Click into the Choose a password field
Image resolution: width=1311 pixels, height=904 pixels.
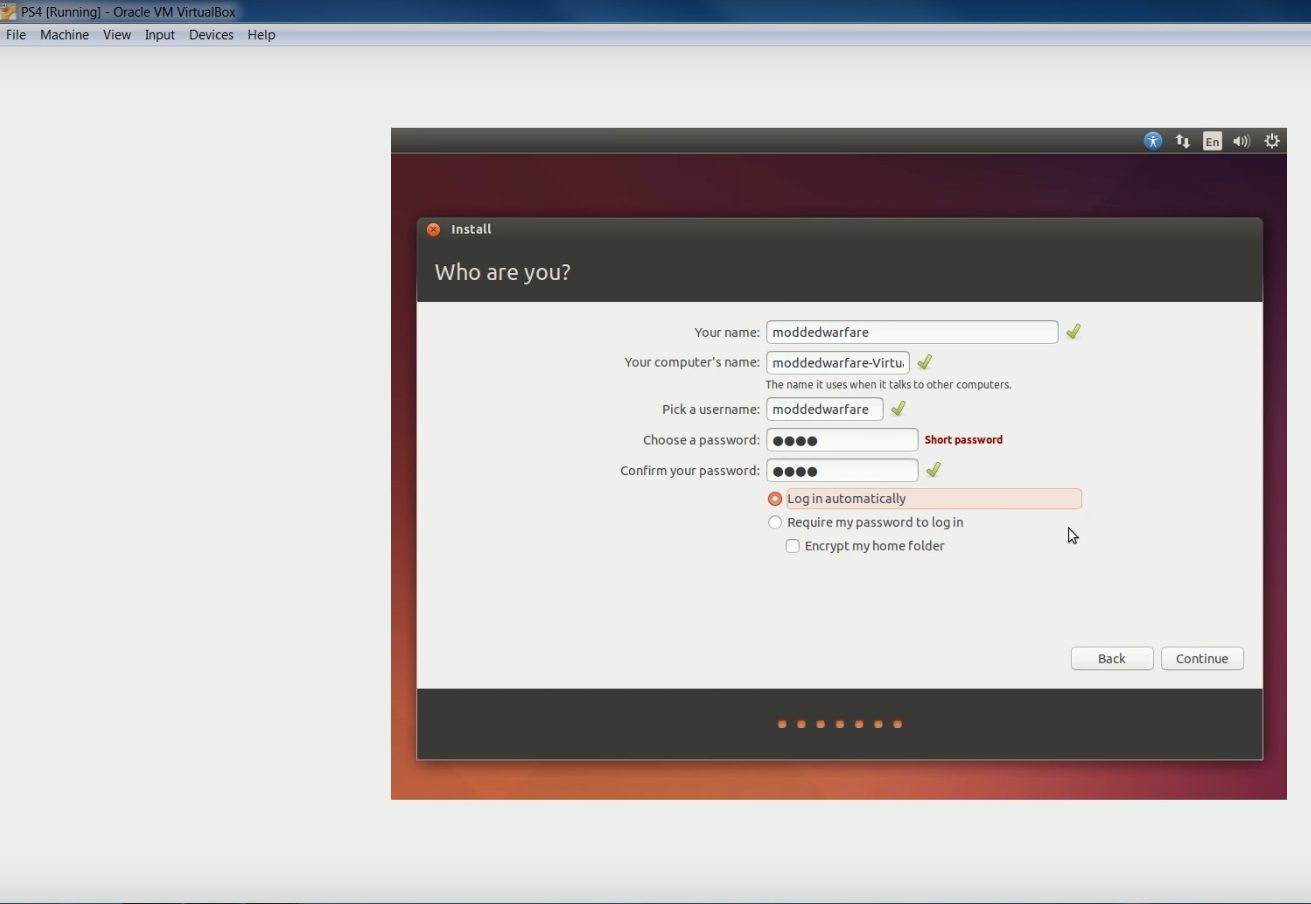pyautogui.click(x=842, y=440)
